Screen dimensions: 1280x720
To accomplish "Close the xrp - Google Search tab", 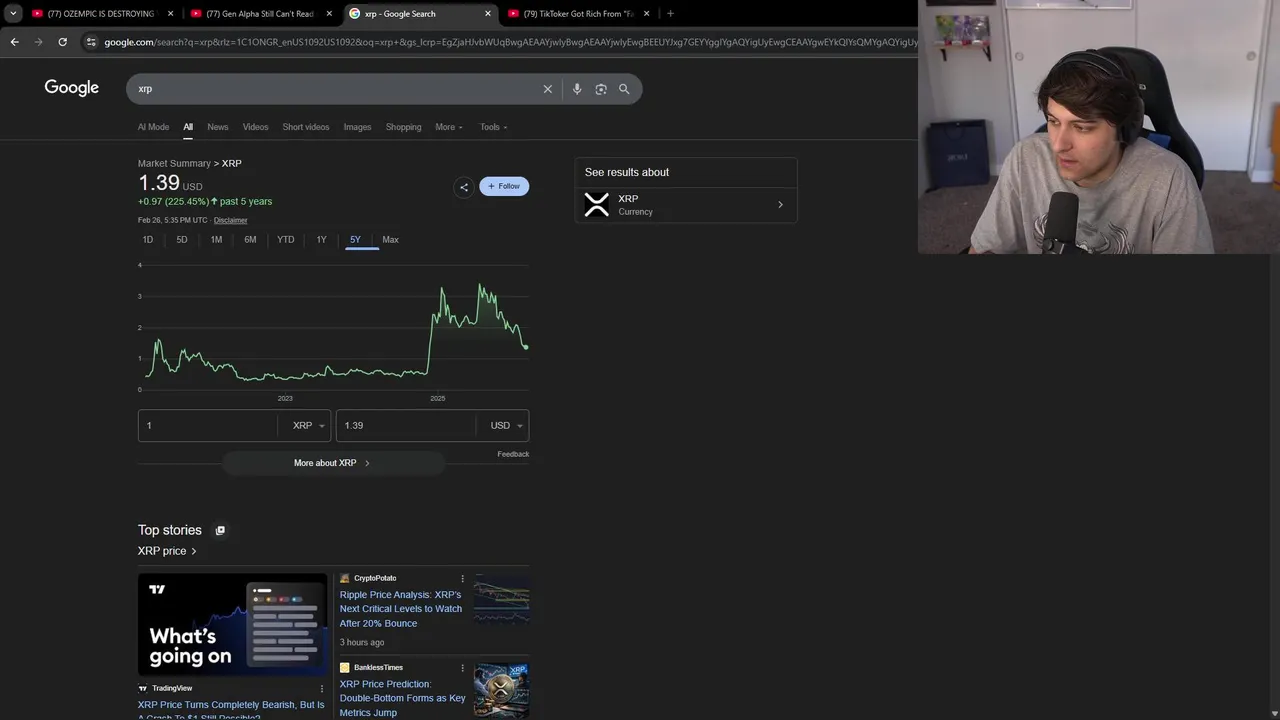I will (x=488, y=14).
